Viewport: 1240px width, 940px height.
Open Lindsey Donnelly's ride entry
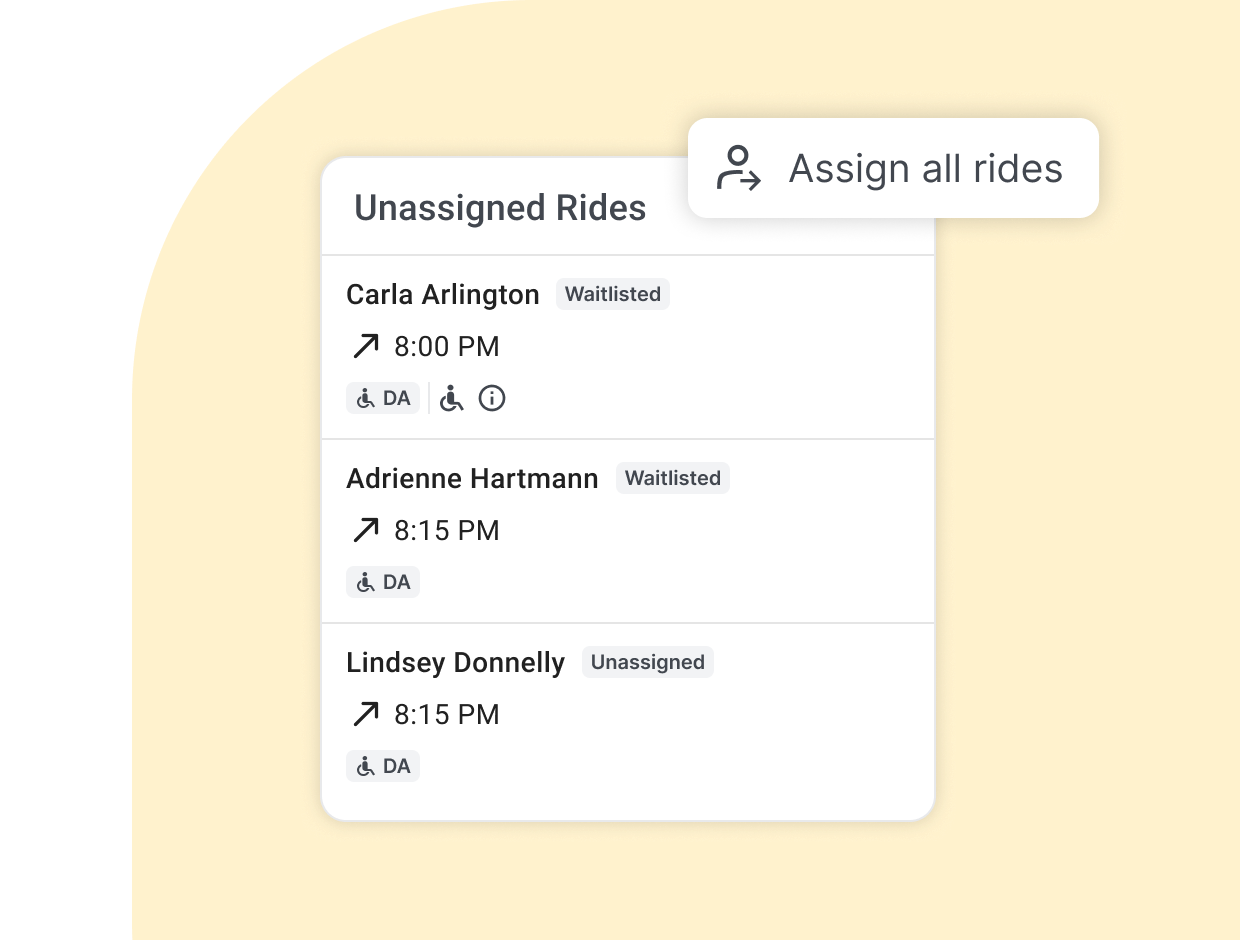(x=455, y=663)
